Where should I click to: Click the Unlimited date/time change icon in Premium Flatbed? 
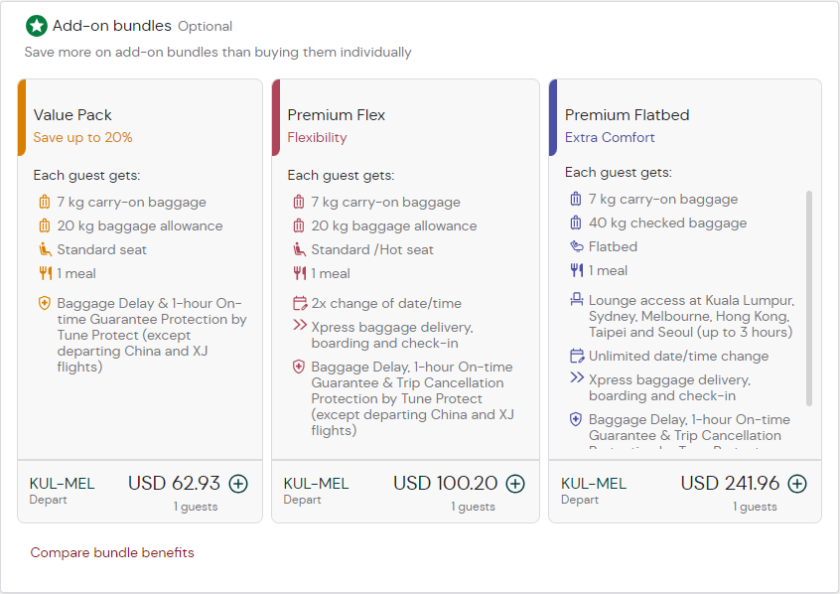(x=576, y=355)
